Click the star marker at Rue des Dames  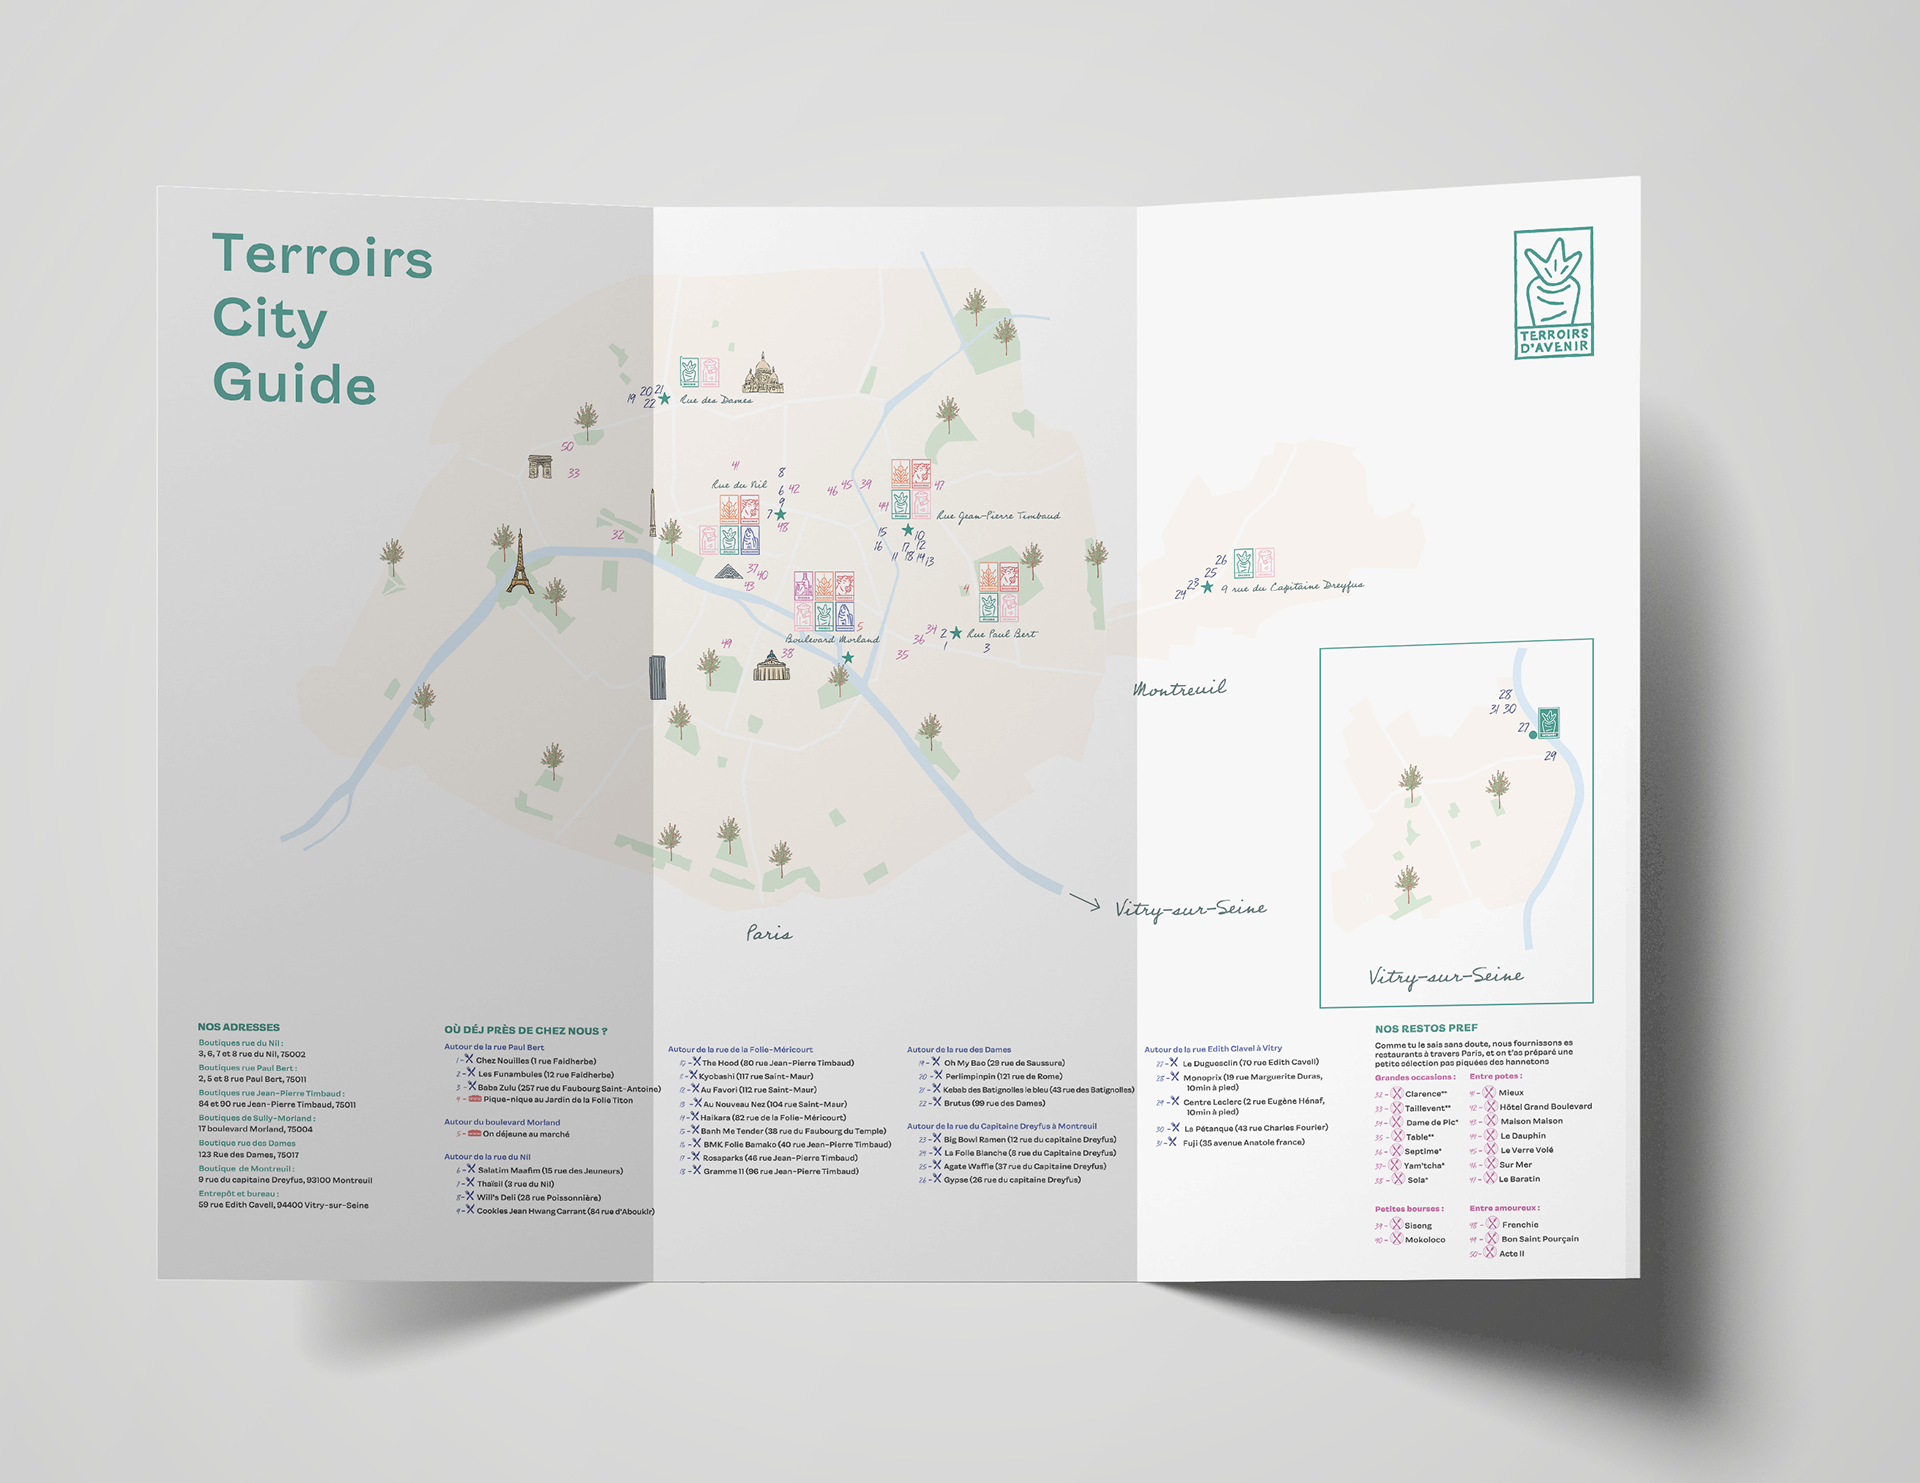pyautogui.click(x=664, y=399)
